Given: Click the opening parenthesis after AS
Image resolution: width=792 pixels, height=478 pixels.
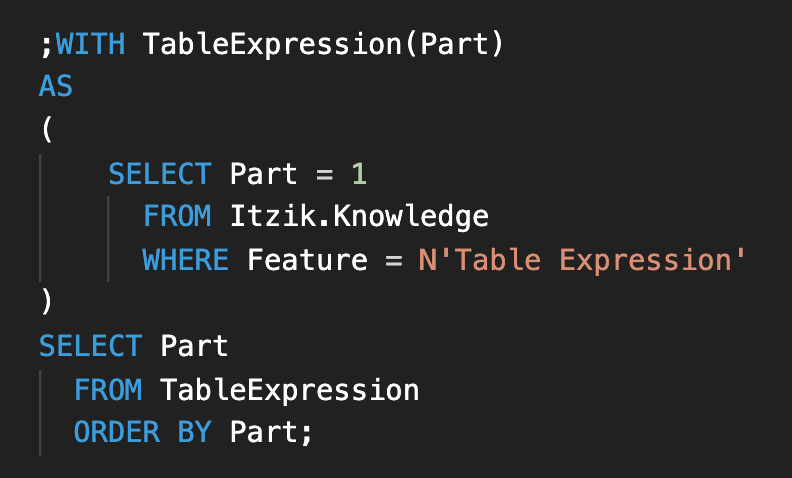Looking at the screenshot, I should 46,130.
